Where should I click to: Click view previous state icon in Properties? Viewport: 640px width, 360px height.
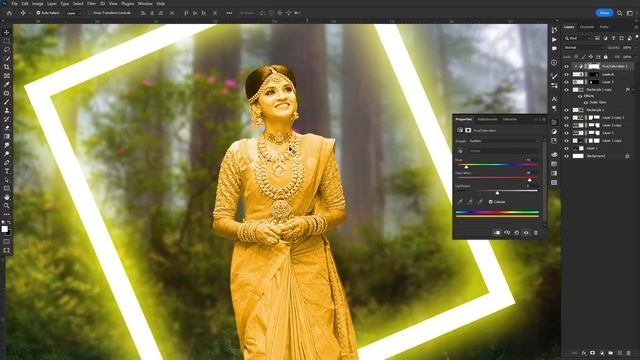point(507,233)
